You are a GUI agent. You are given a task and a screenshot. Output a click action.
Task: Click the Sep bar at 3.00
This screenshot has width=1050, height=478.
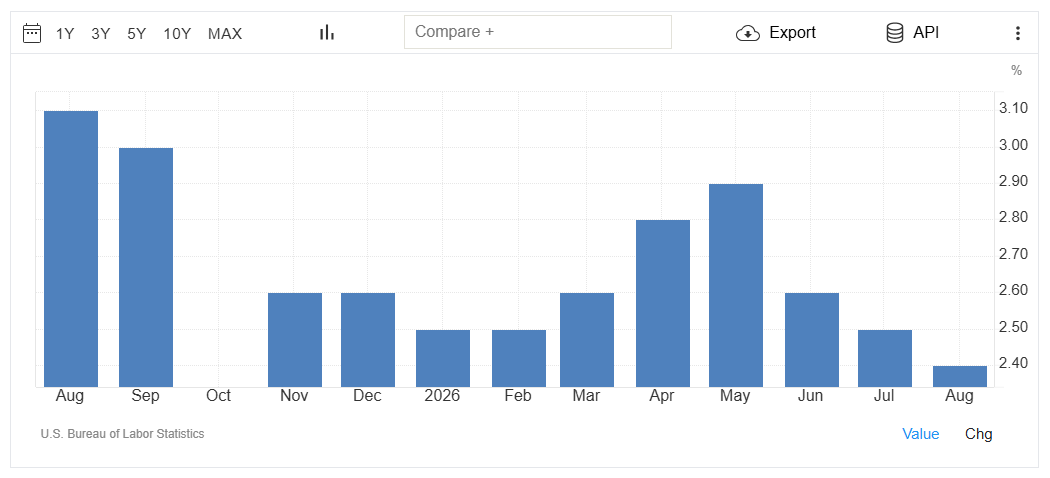click(146, 267)
